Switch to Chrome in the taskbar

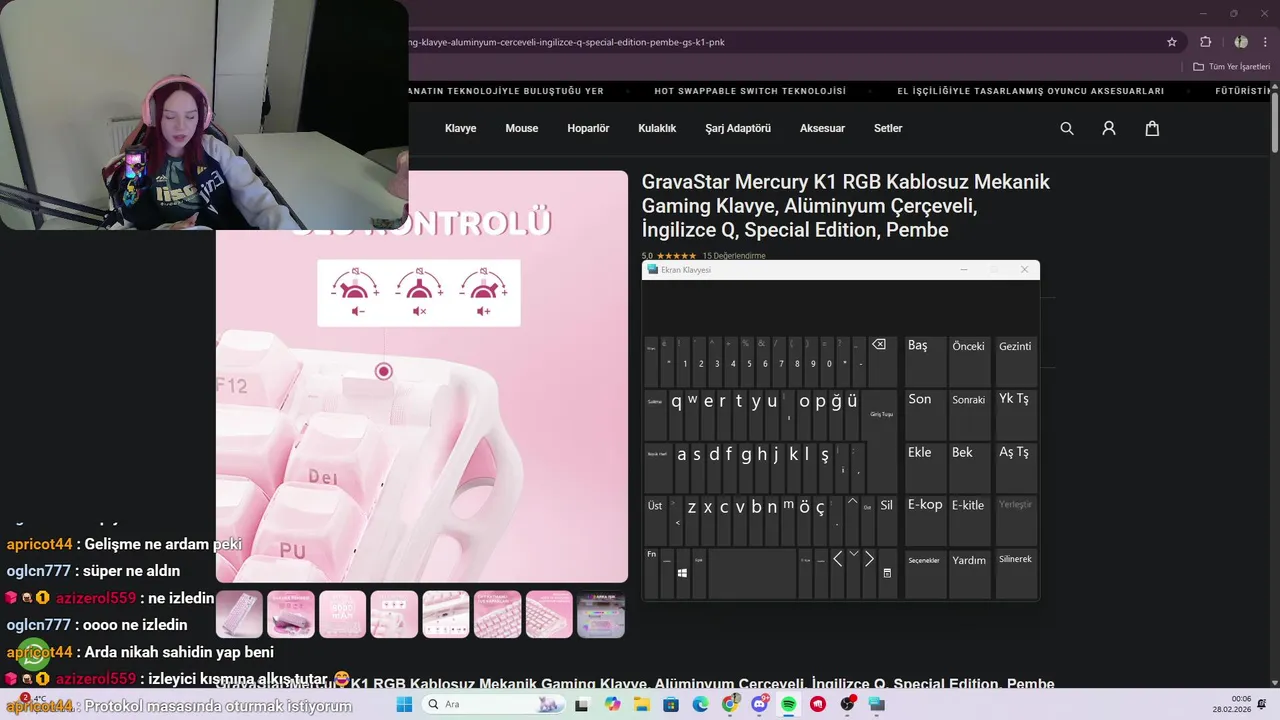(730, 704)
